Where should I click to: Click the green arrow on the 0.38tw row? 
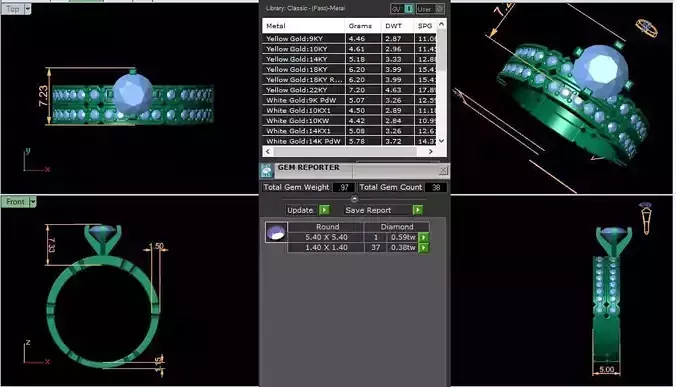(423, 248)
